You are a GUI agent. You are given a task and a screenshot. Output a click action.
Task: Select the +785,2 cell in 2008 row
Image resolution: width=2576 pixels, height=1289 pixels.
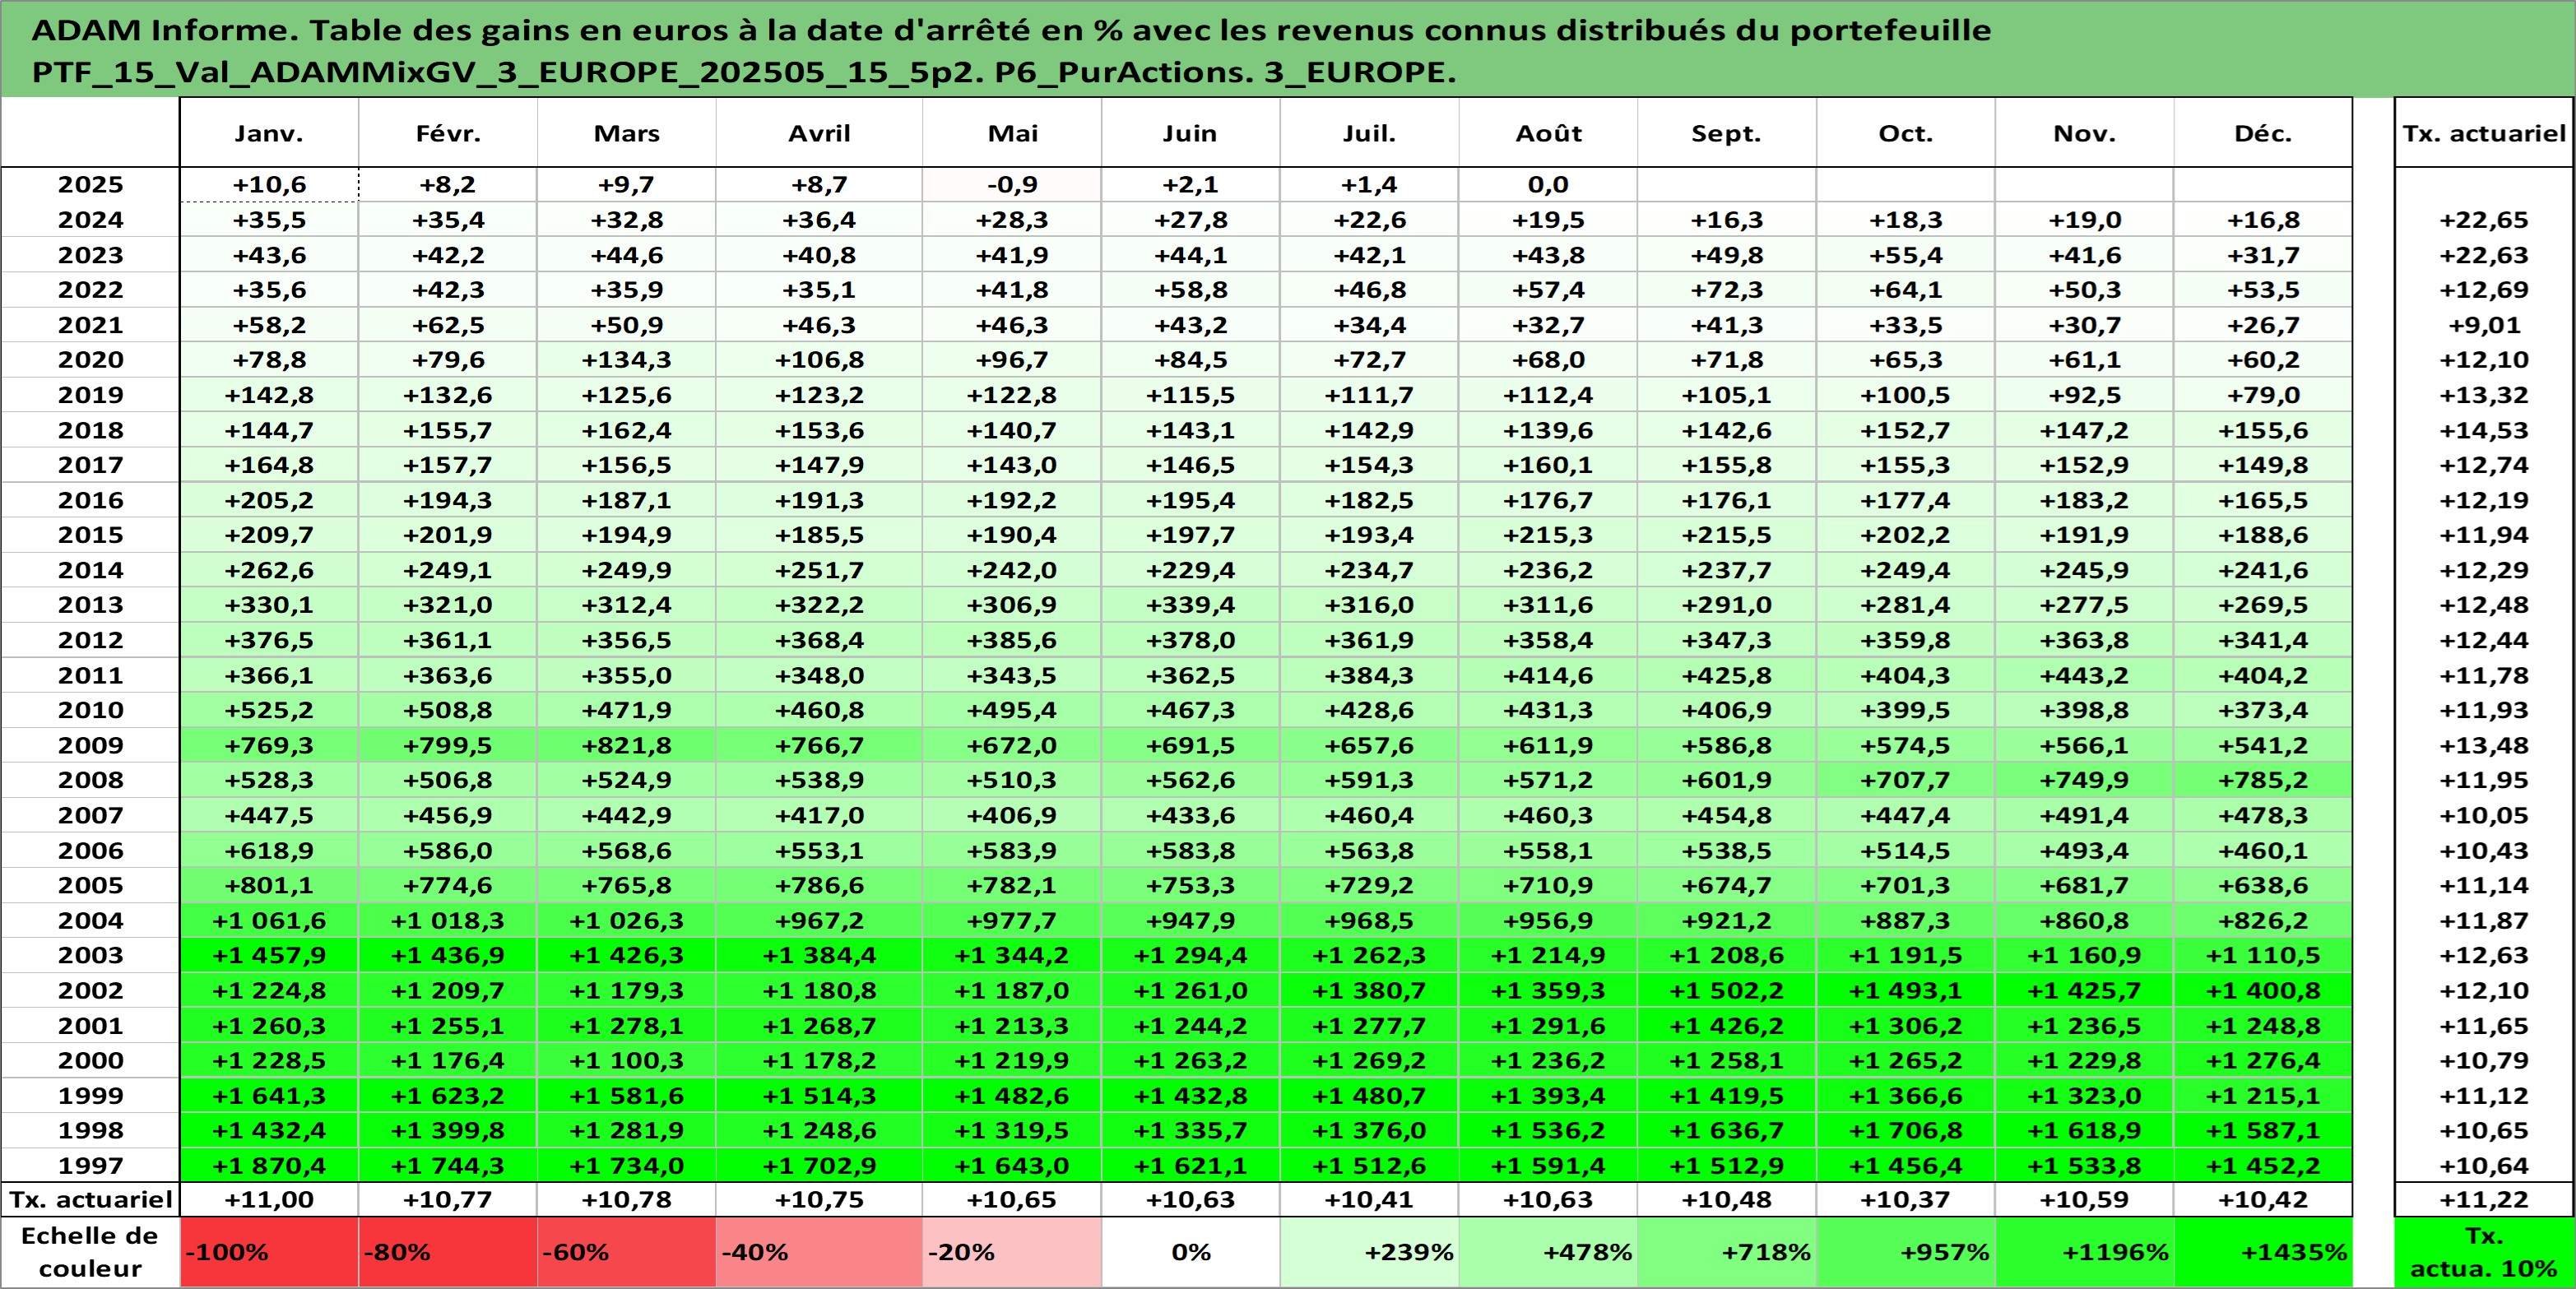[2264, 780]
